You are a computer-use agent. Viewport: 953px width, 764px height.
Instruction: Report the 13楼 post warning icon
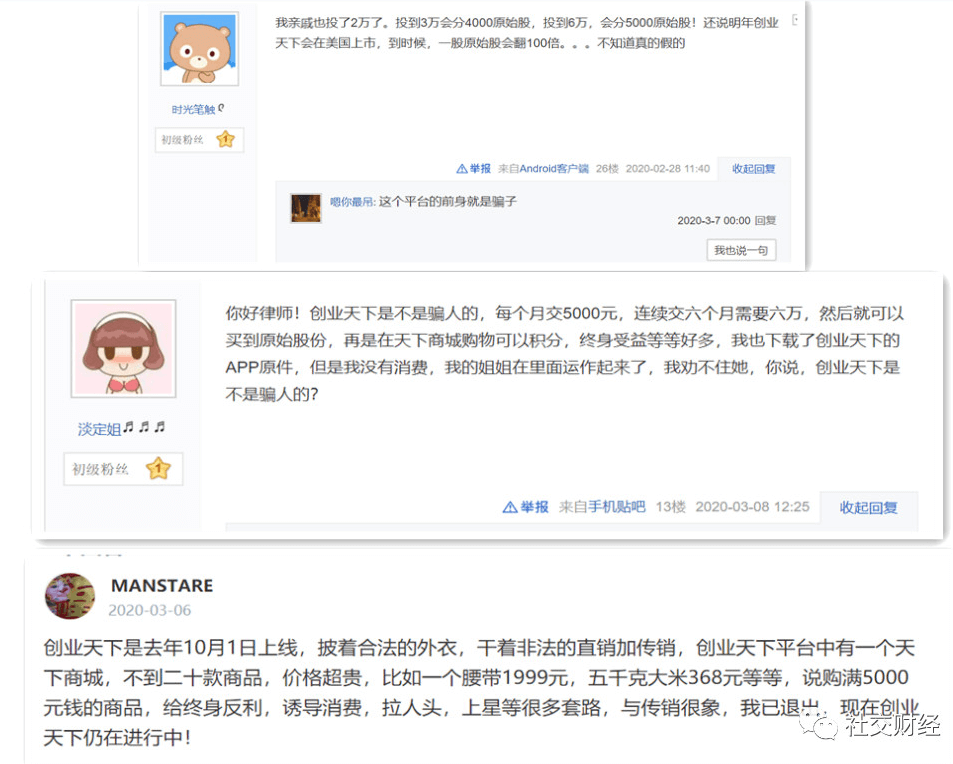click(x=510, y=507)
